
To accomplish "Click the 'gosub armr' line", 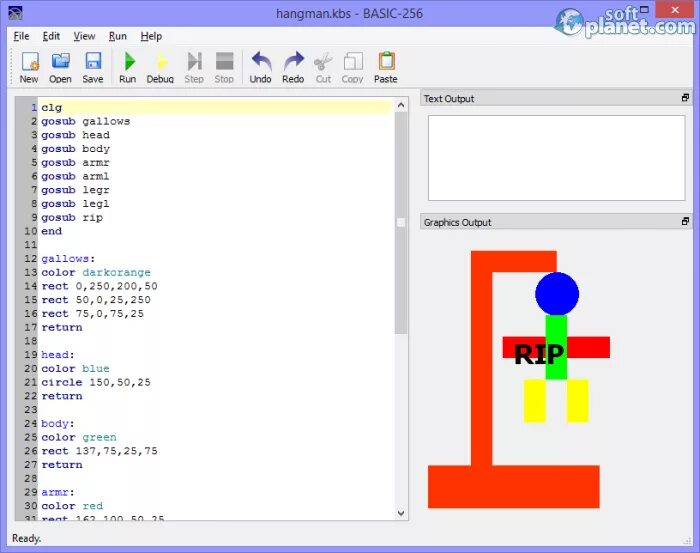I will click(75, 162).
